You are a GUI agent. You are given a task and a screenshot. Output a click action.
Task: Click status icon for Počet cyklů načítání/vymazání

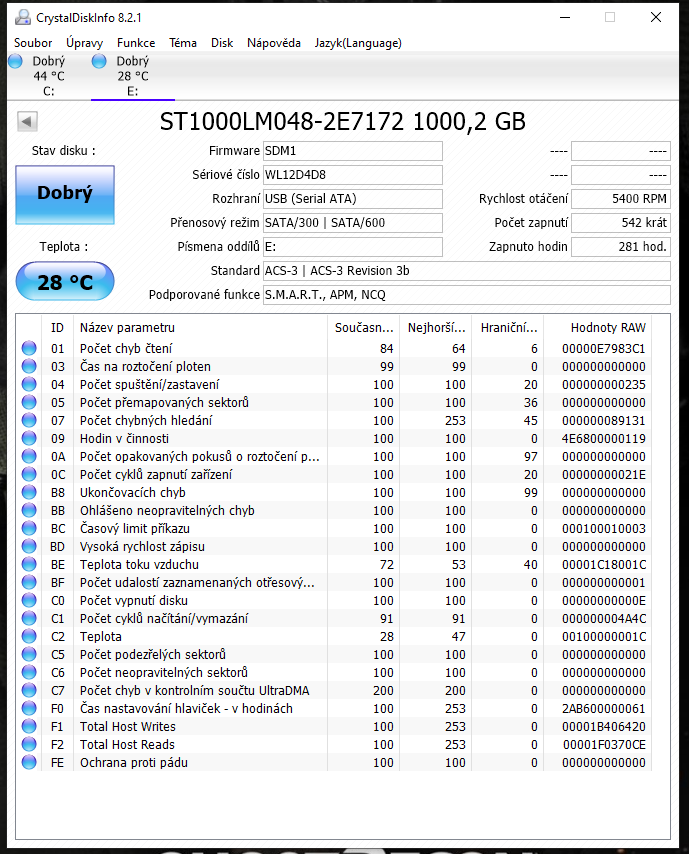point(29,618)
